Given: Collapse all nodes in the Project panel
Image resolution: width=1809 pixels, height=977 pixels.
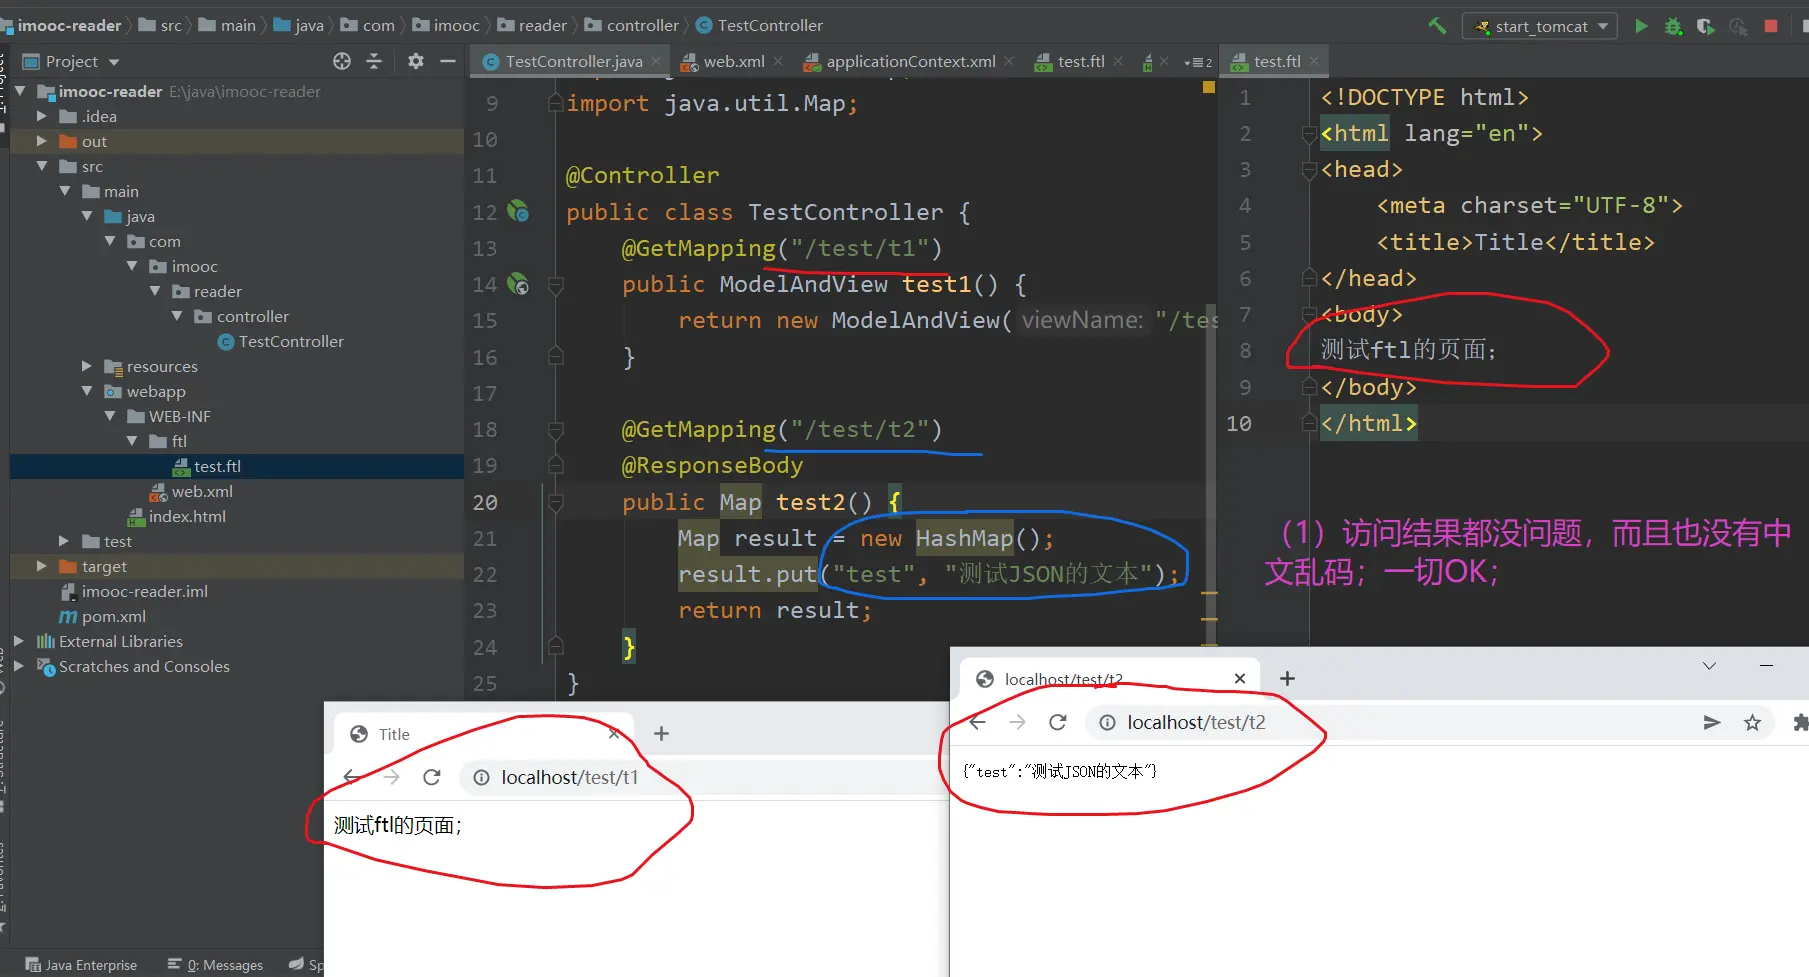Looking at the screenshot, I should click(x=374, y=61).
